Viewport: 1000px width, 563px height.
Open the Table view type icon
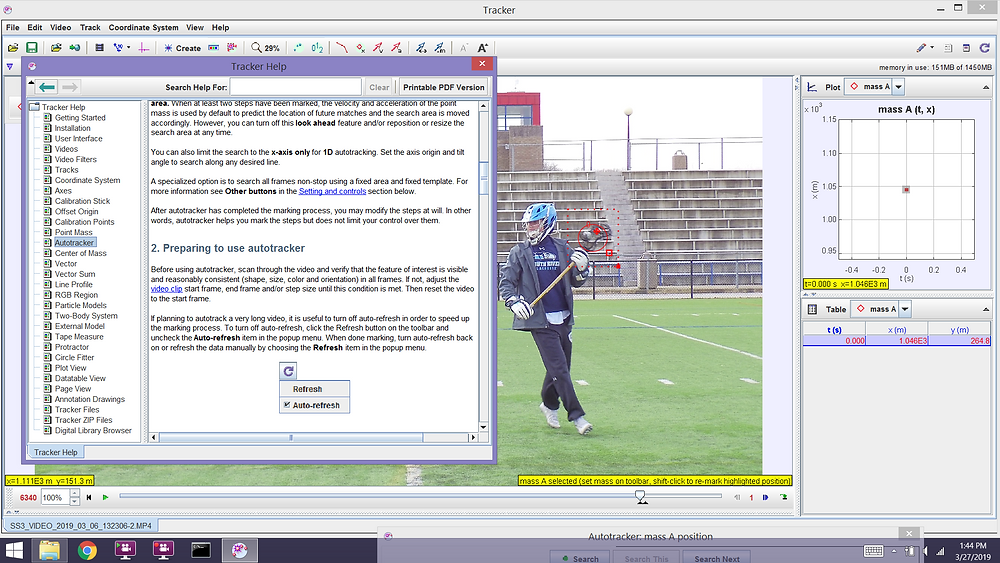click(x=812, y=309)
